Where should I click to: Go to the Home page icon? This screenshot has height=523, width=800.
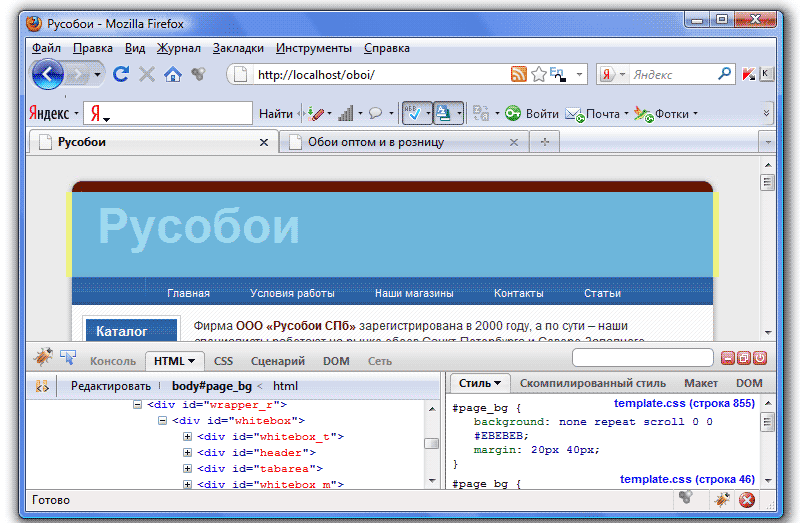[x=173, y=74]
